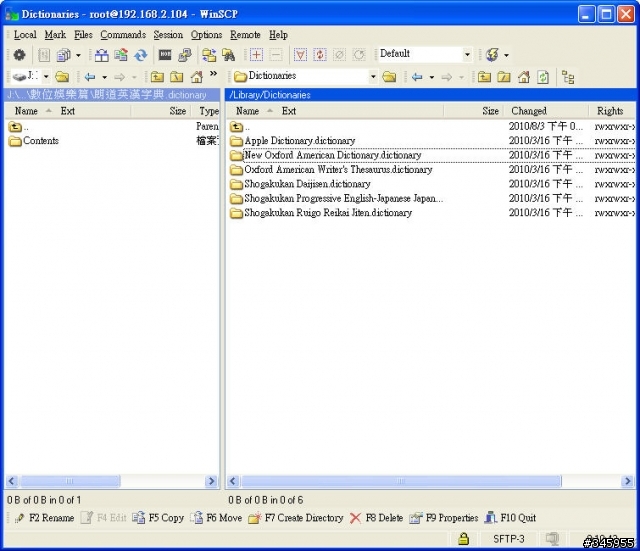Click the Synchronize directories icon

(x=121, y=55)
